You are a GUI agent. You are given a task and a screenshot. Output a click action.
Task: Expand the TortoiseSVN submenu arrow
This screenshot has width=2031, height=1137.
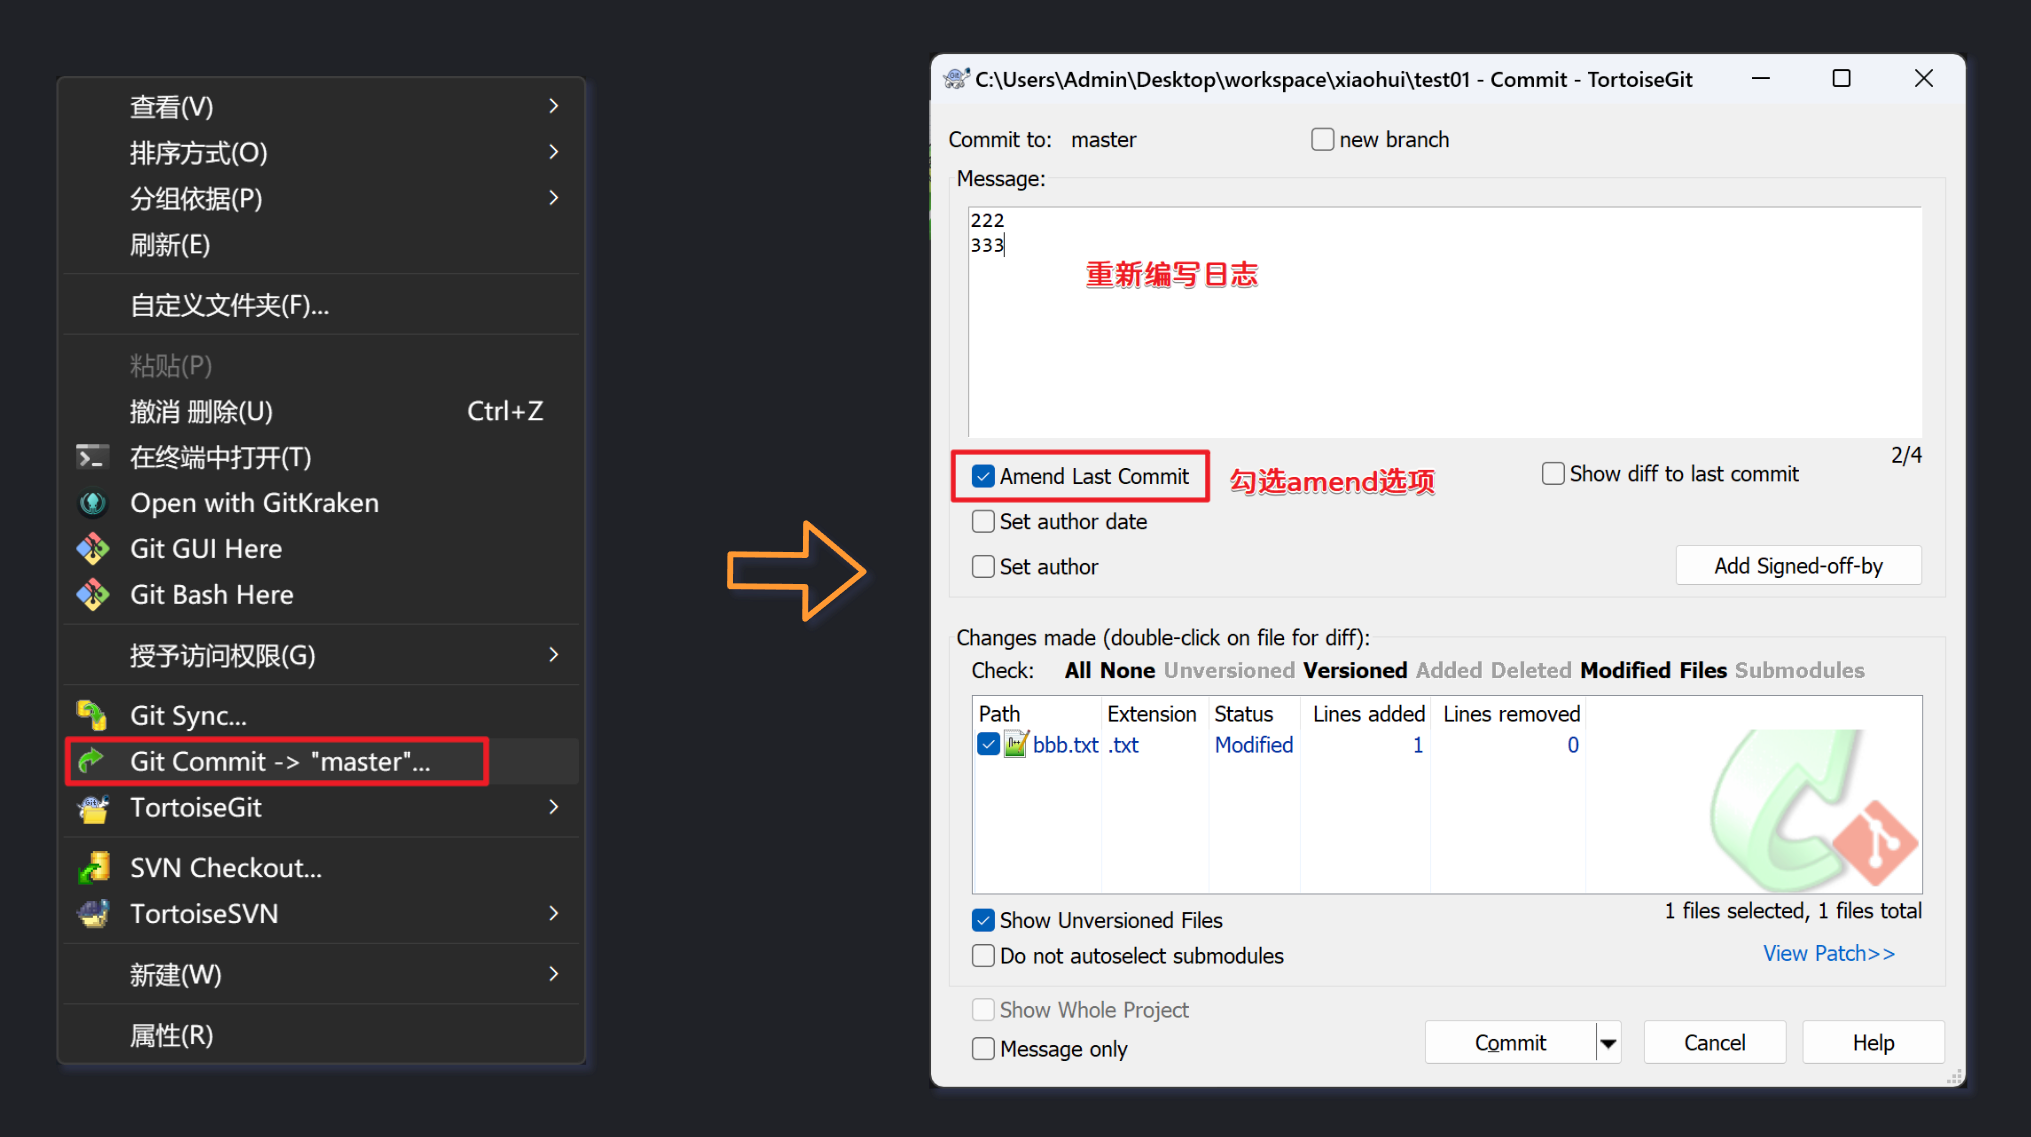[x=553, y=913]
